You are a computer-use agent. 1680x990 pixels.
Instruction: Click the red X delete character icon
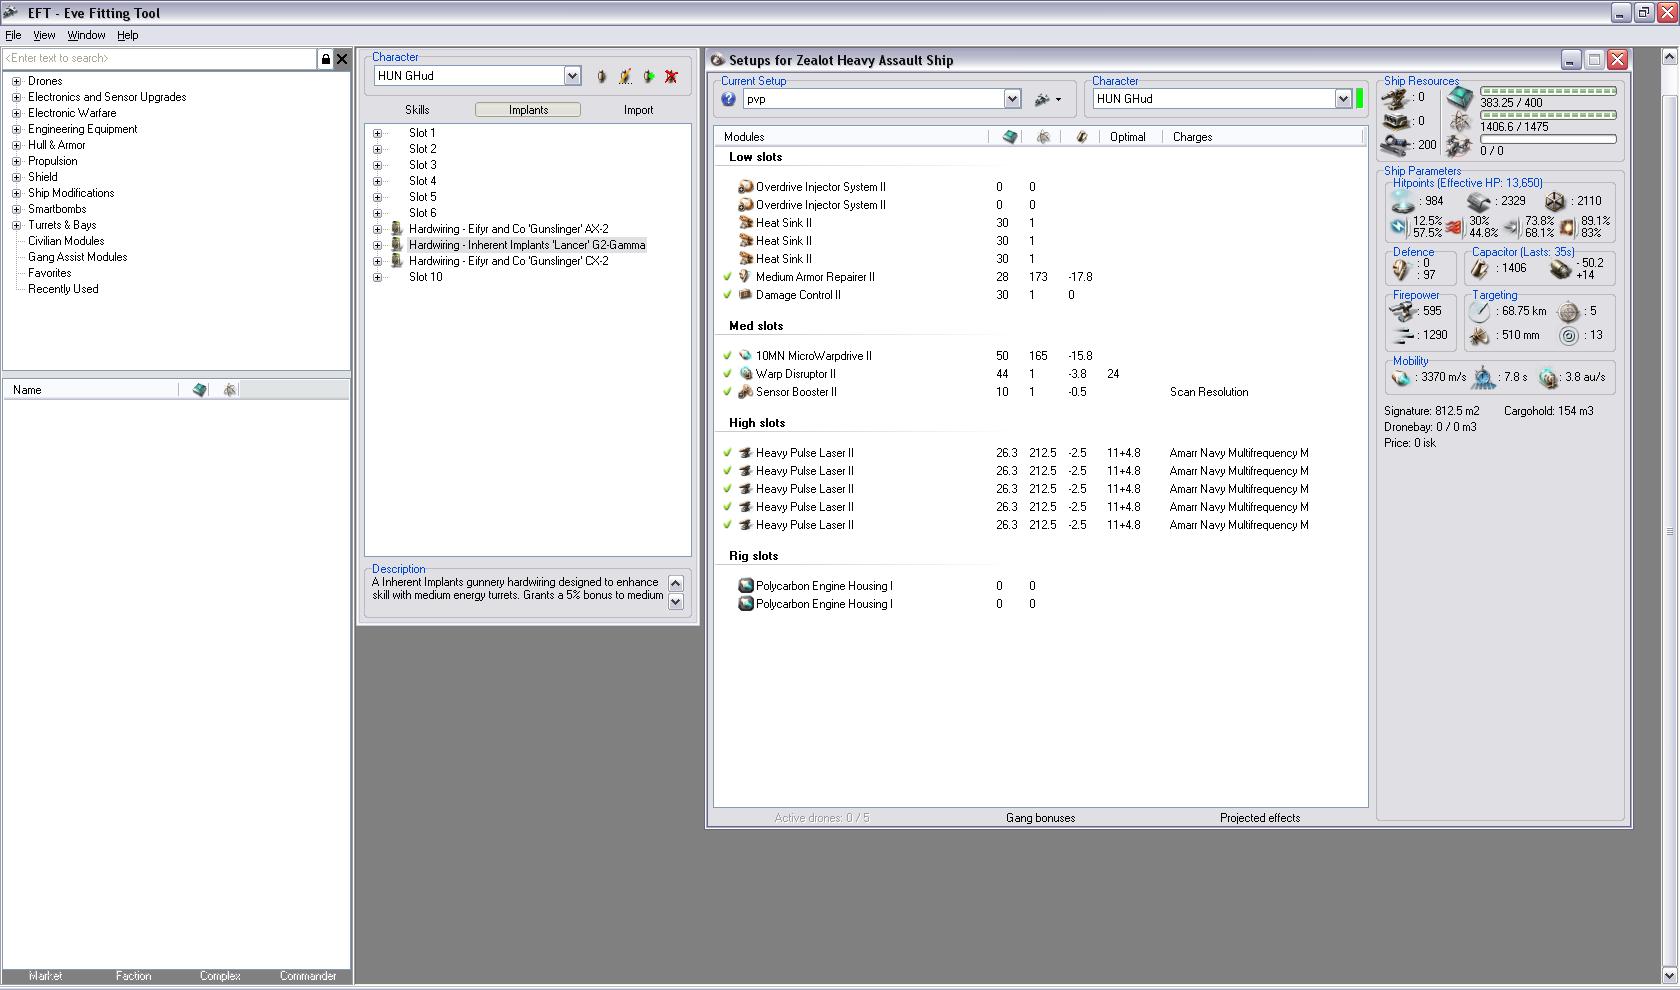point(671,76)
